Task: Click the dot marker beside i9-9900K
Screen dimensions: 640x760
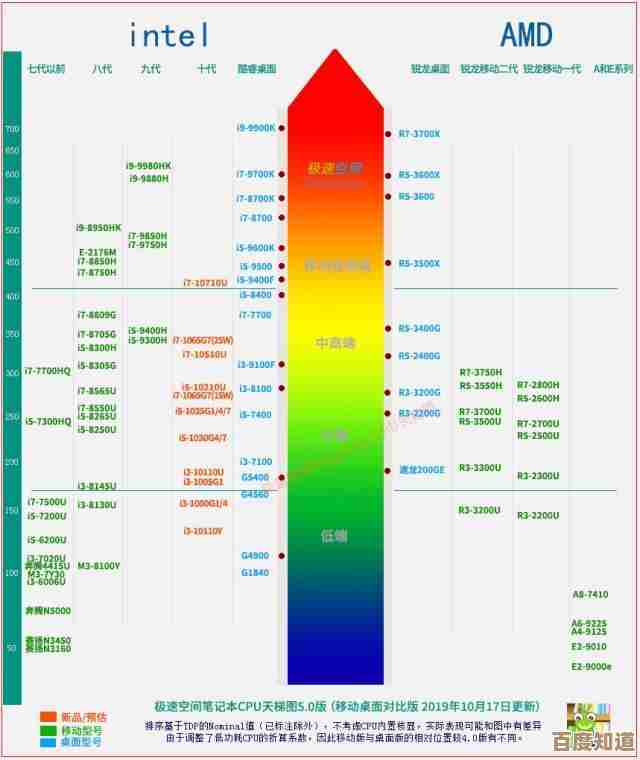Action: click(x=282, y=128)
